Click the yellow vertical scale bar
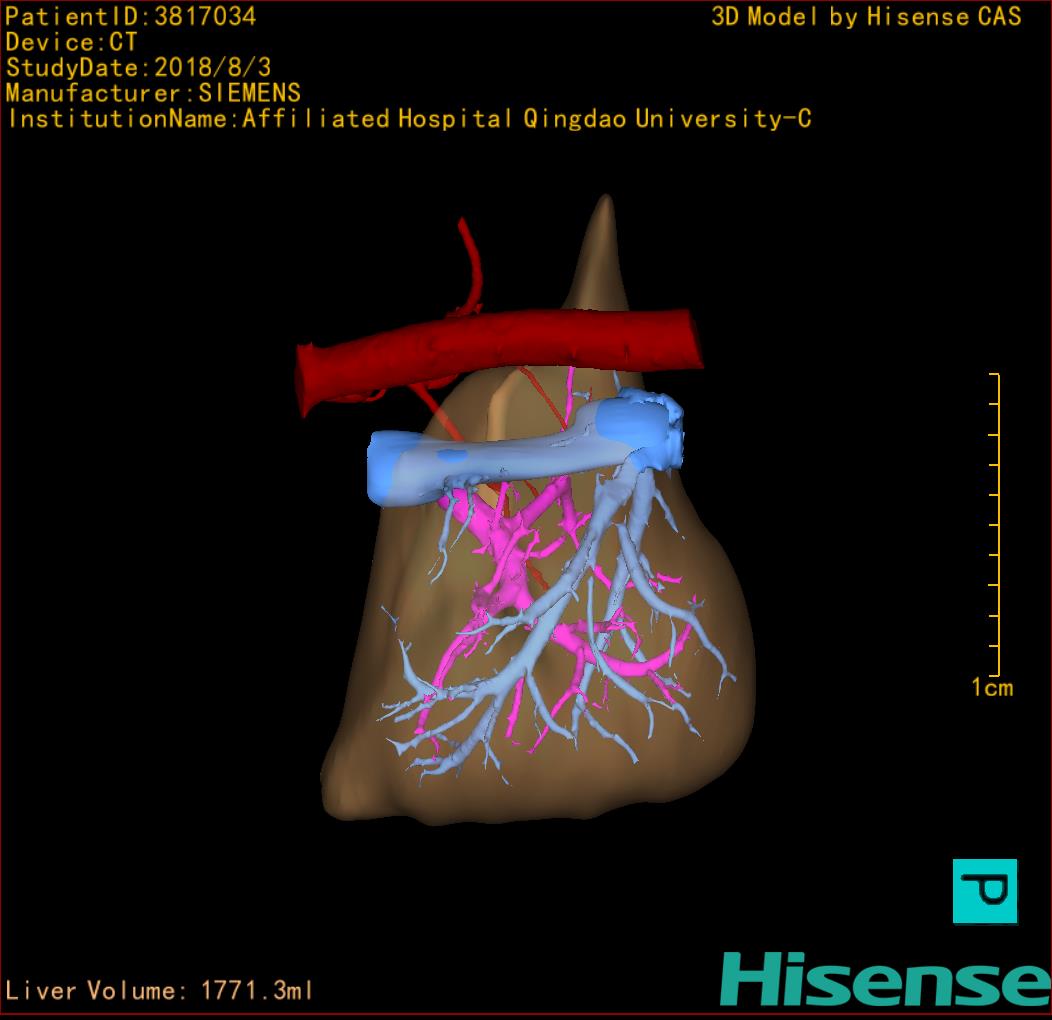Screen dimensions: 1052x1020 (x=996, y=525)
